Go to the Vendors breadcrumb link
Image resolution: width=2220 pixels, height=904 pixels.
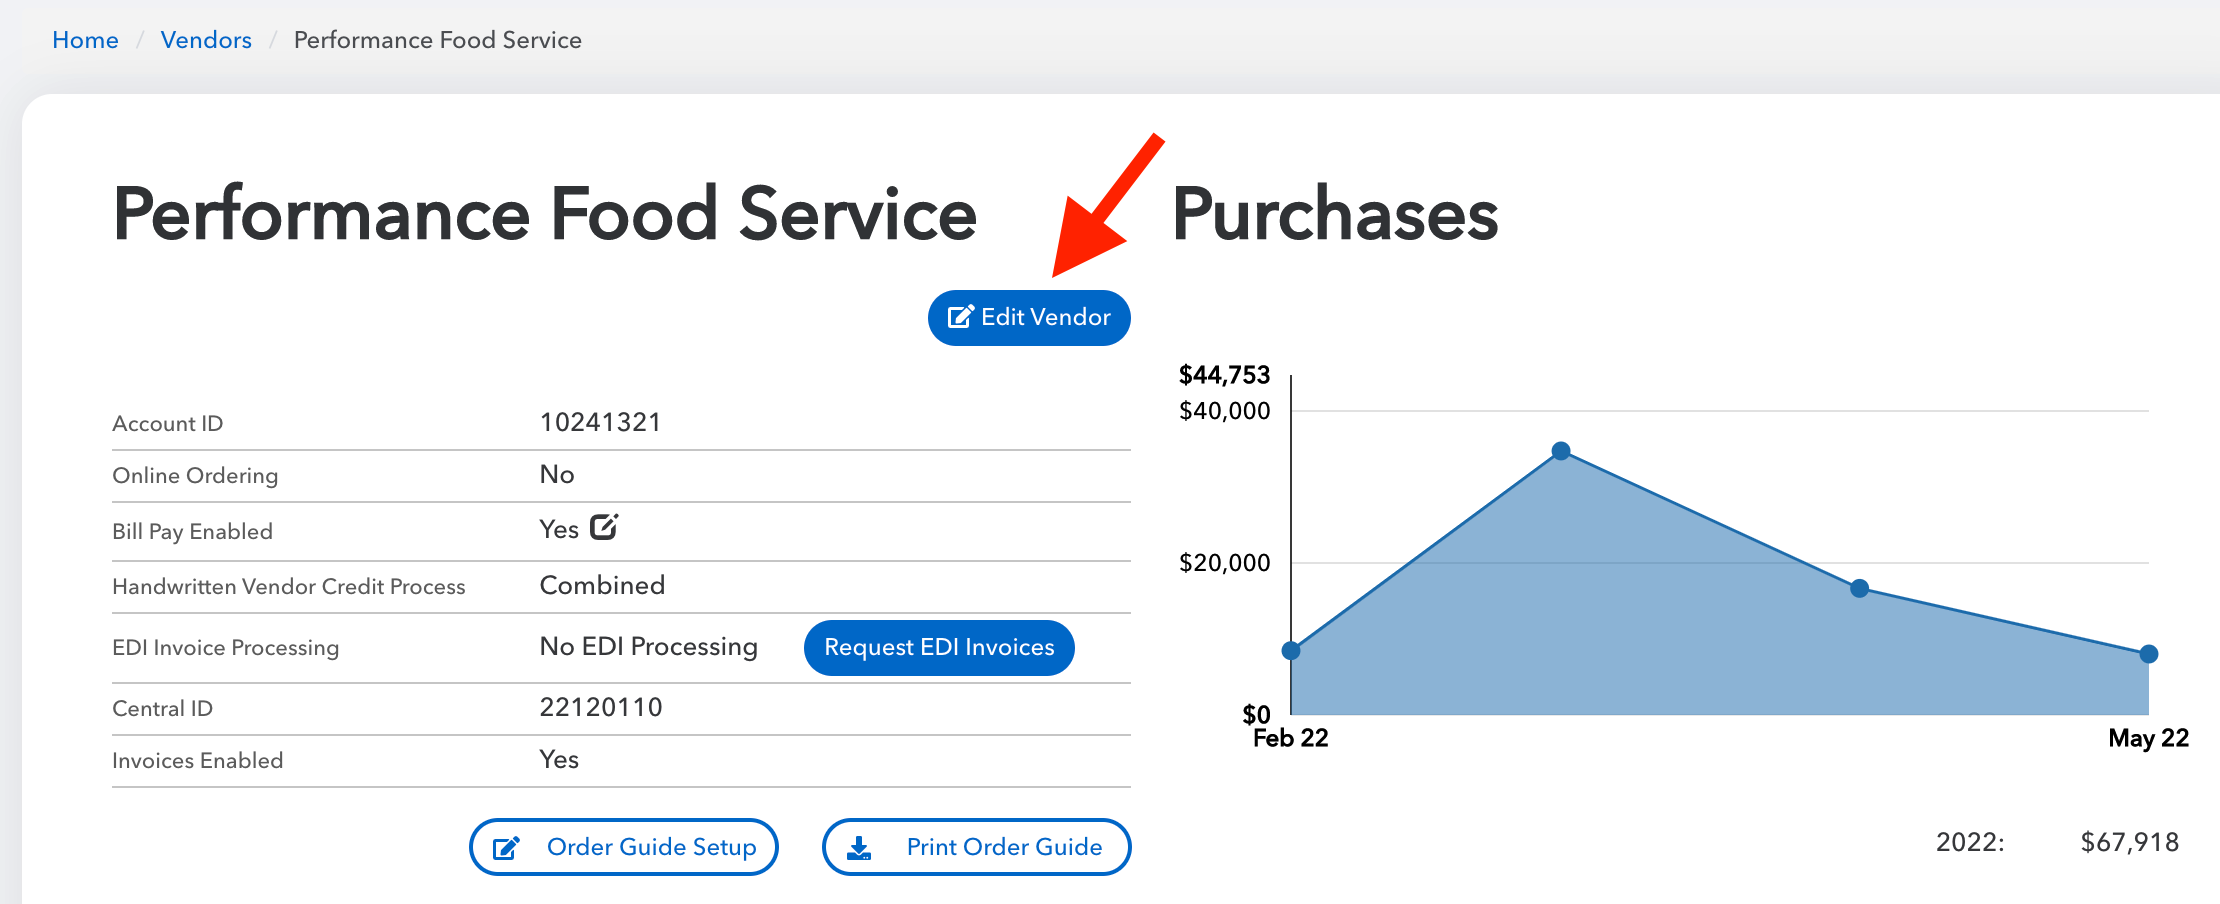(x=206, y=40)
